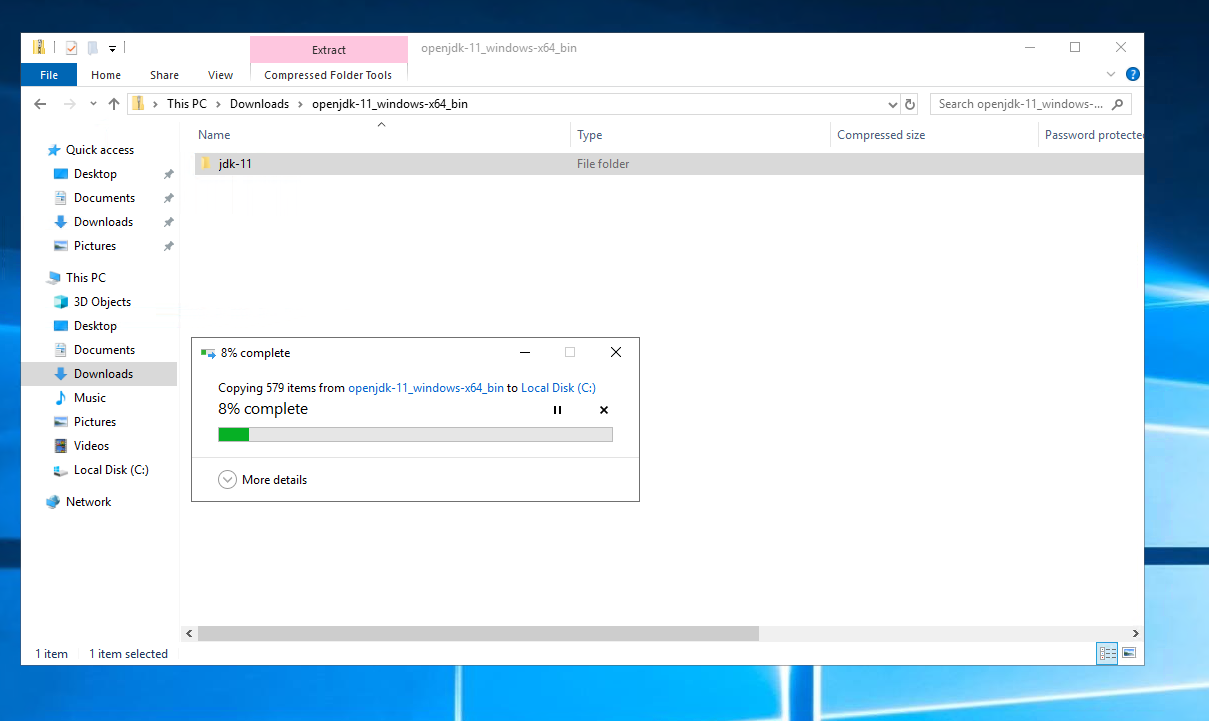This screenshot has width=1209, height=721.
Task: Pause the copy operation
Action: coord(558,410)
